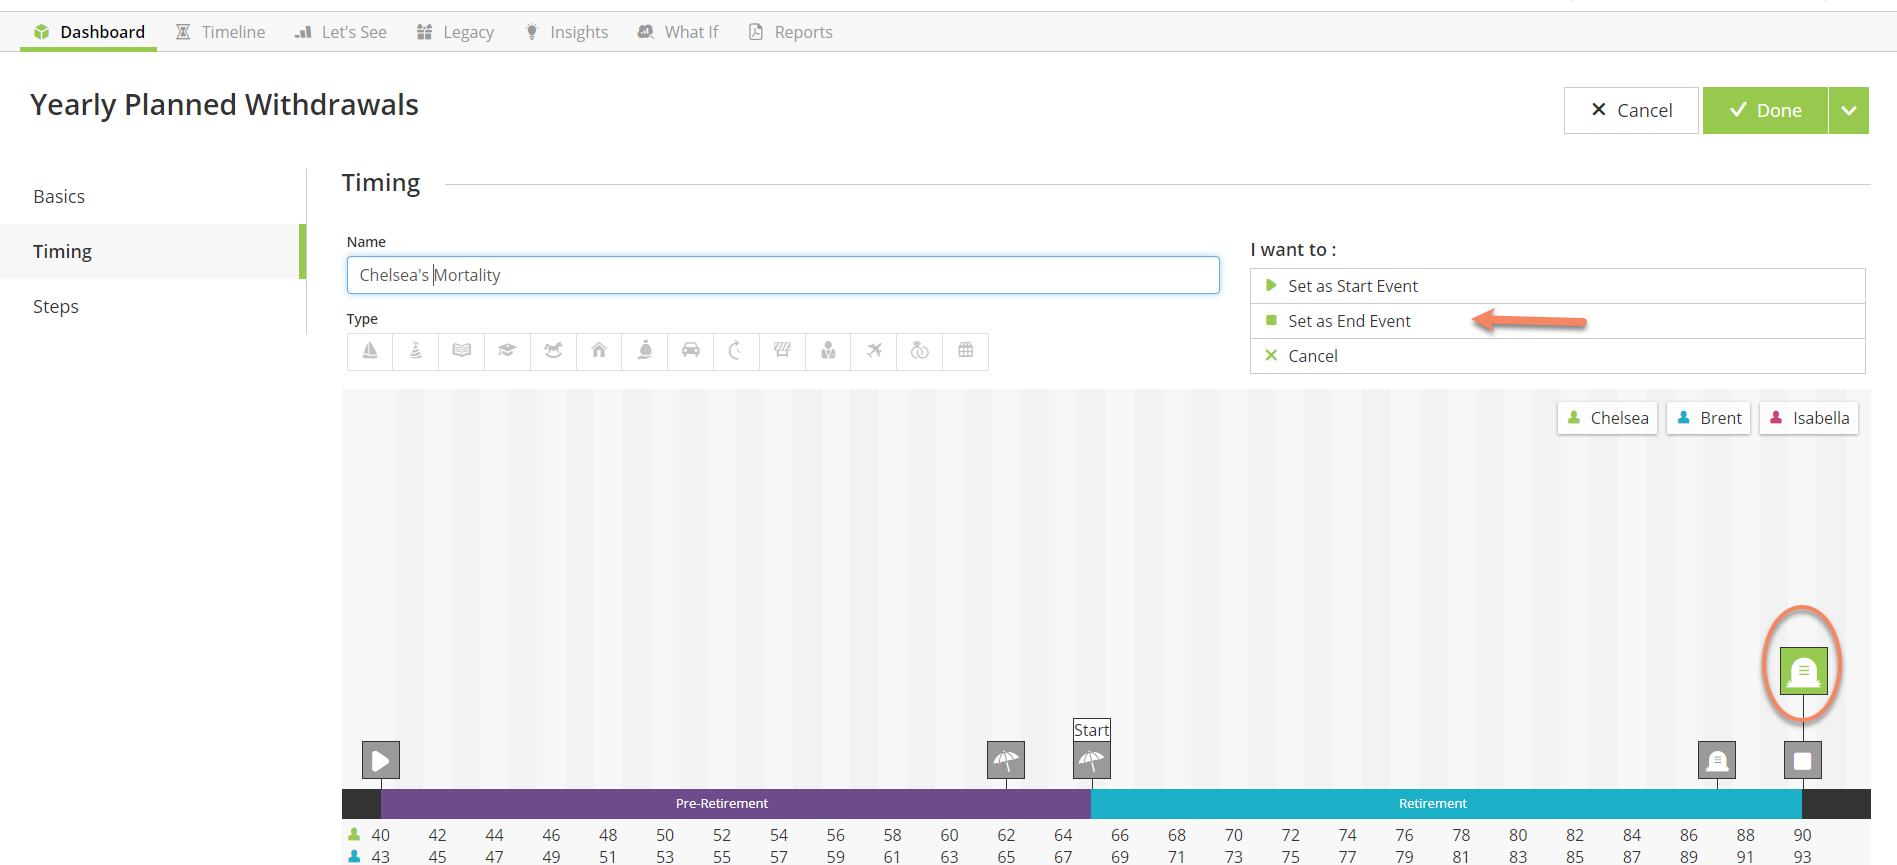
Task: Click the green highlighted tombstone marker
Action: click(x=1803, y=670)
